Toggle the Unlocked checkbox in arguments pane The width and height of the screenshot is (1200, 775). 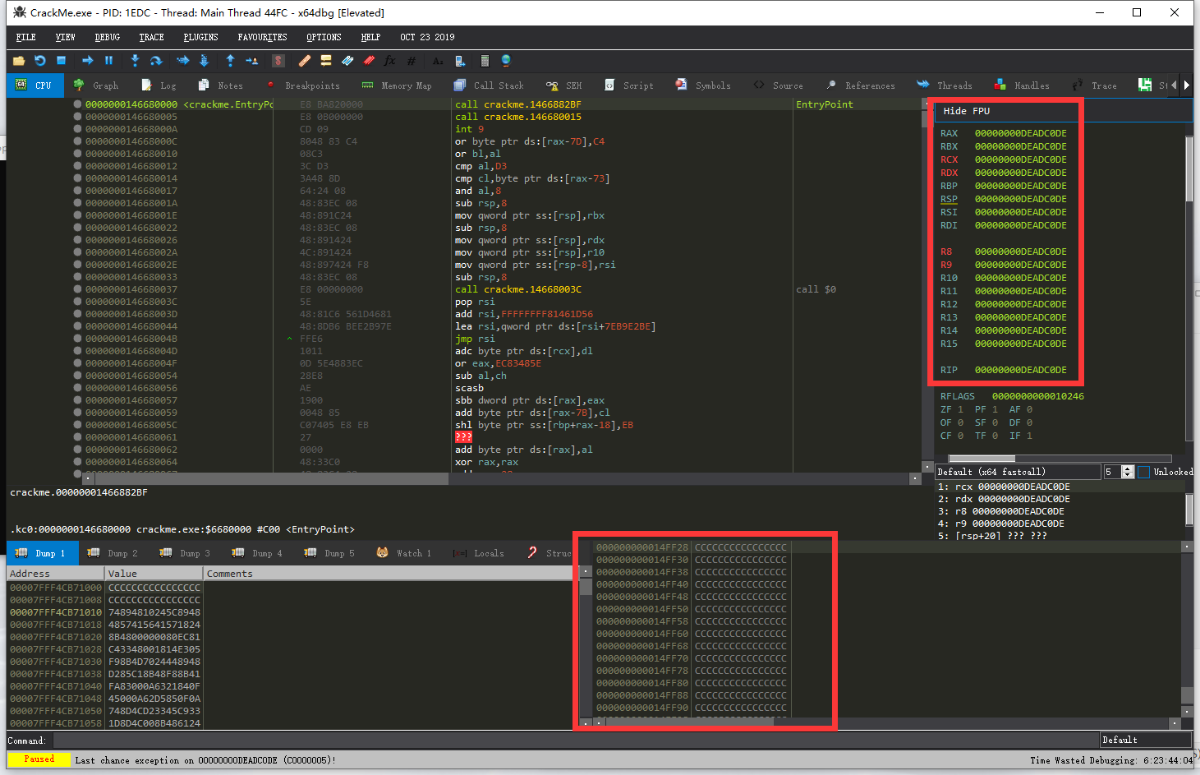(1144, 471)
